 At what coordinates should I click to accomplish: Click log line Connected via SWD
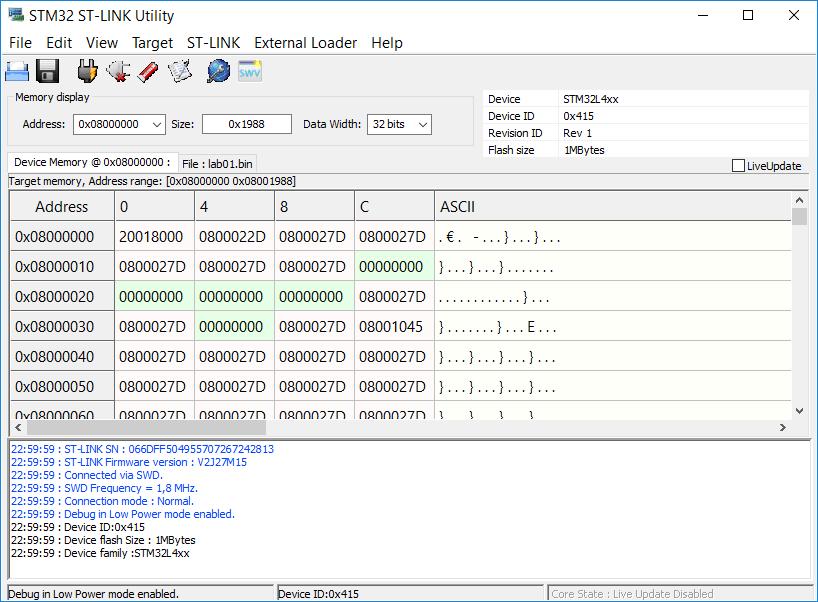coord(87,475)
